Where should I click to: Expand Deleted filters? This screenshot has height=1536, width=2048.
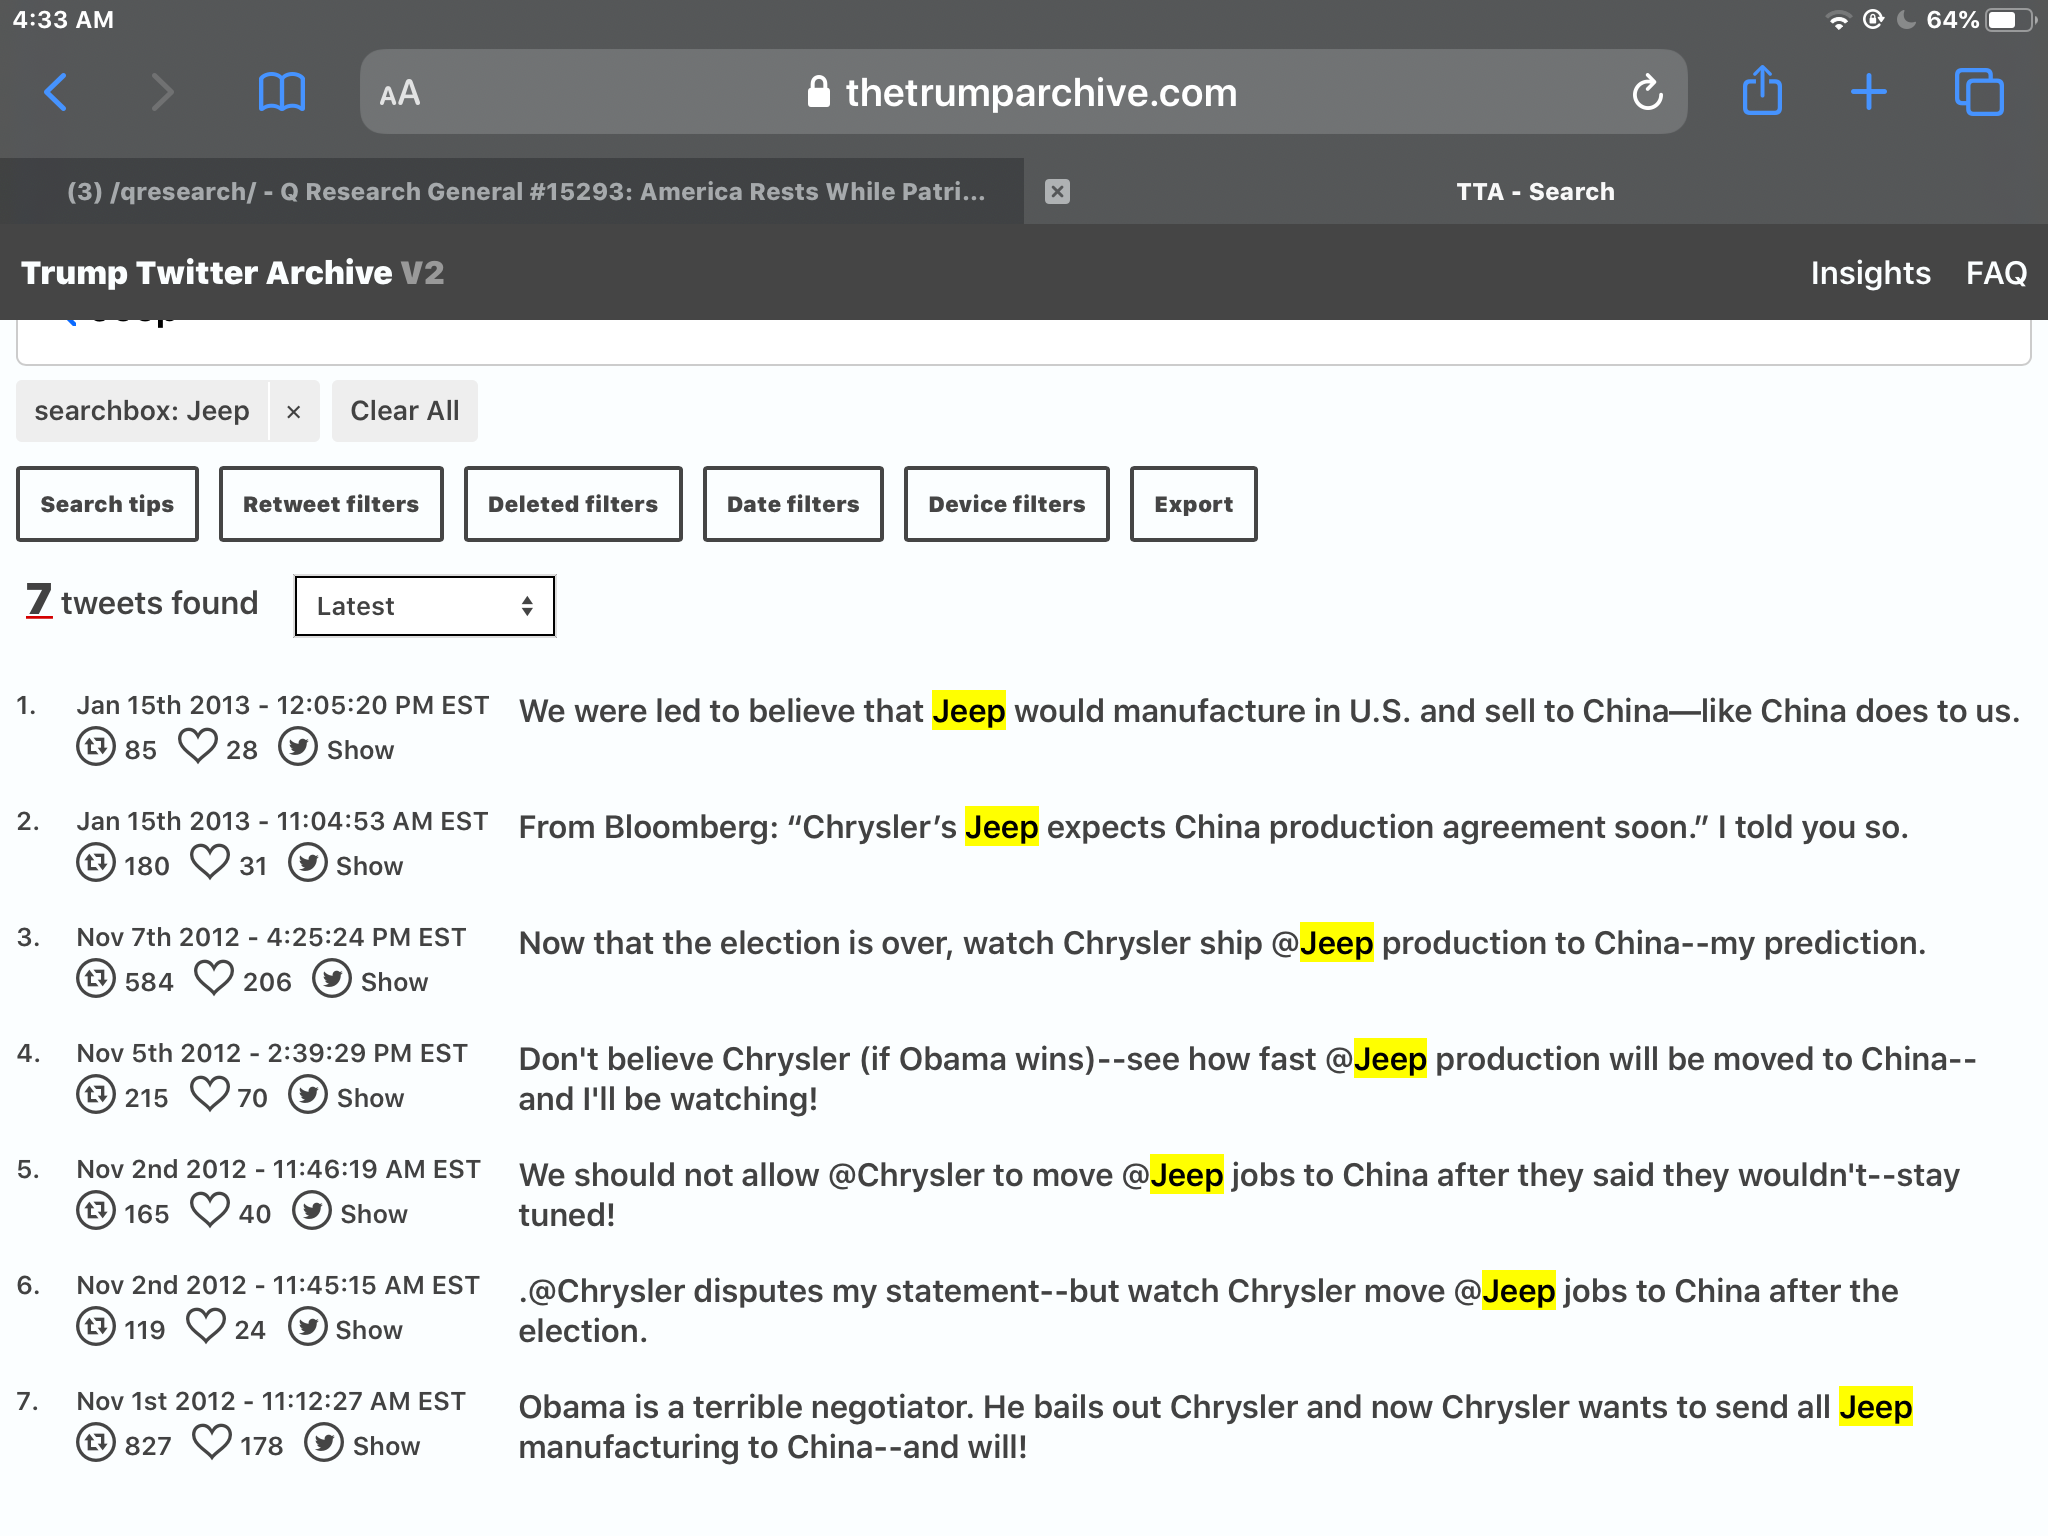click(x=573, y=504)
